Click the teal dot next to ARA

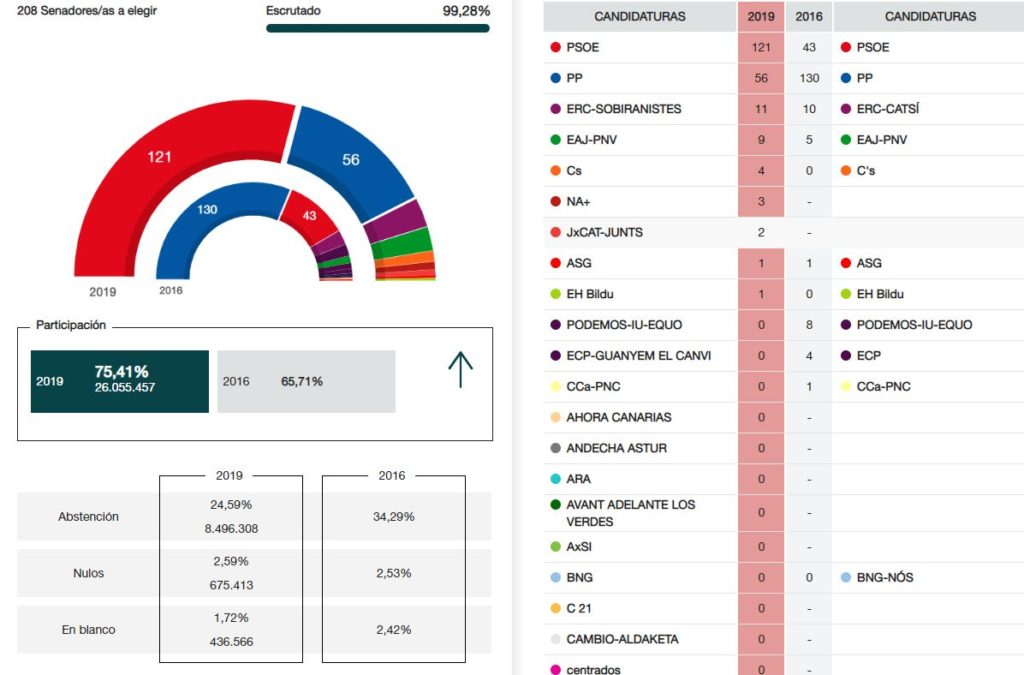click(x=555, y=479)
